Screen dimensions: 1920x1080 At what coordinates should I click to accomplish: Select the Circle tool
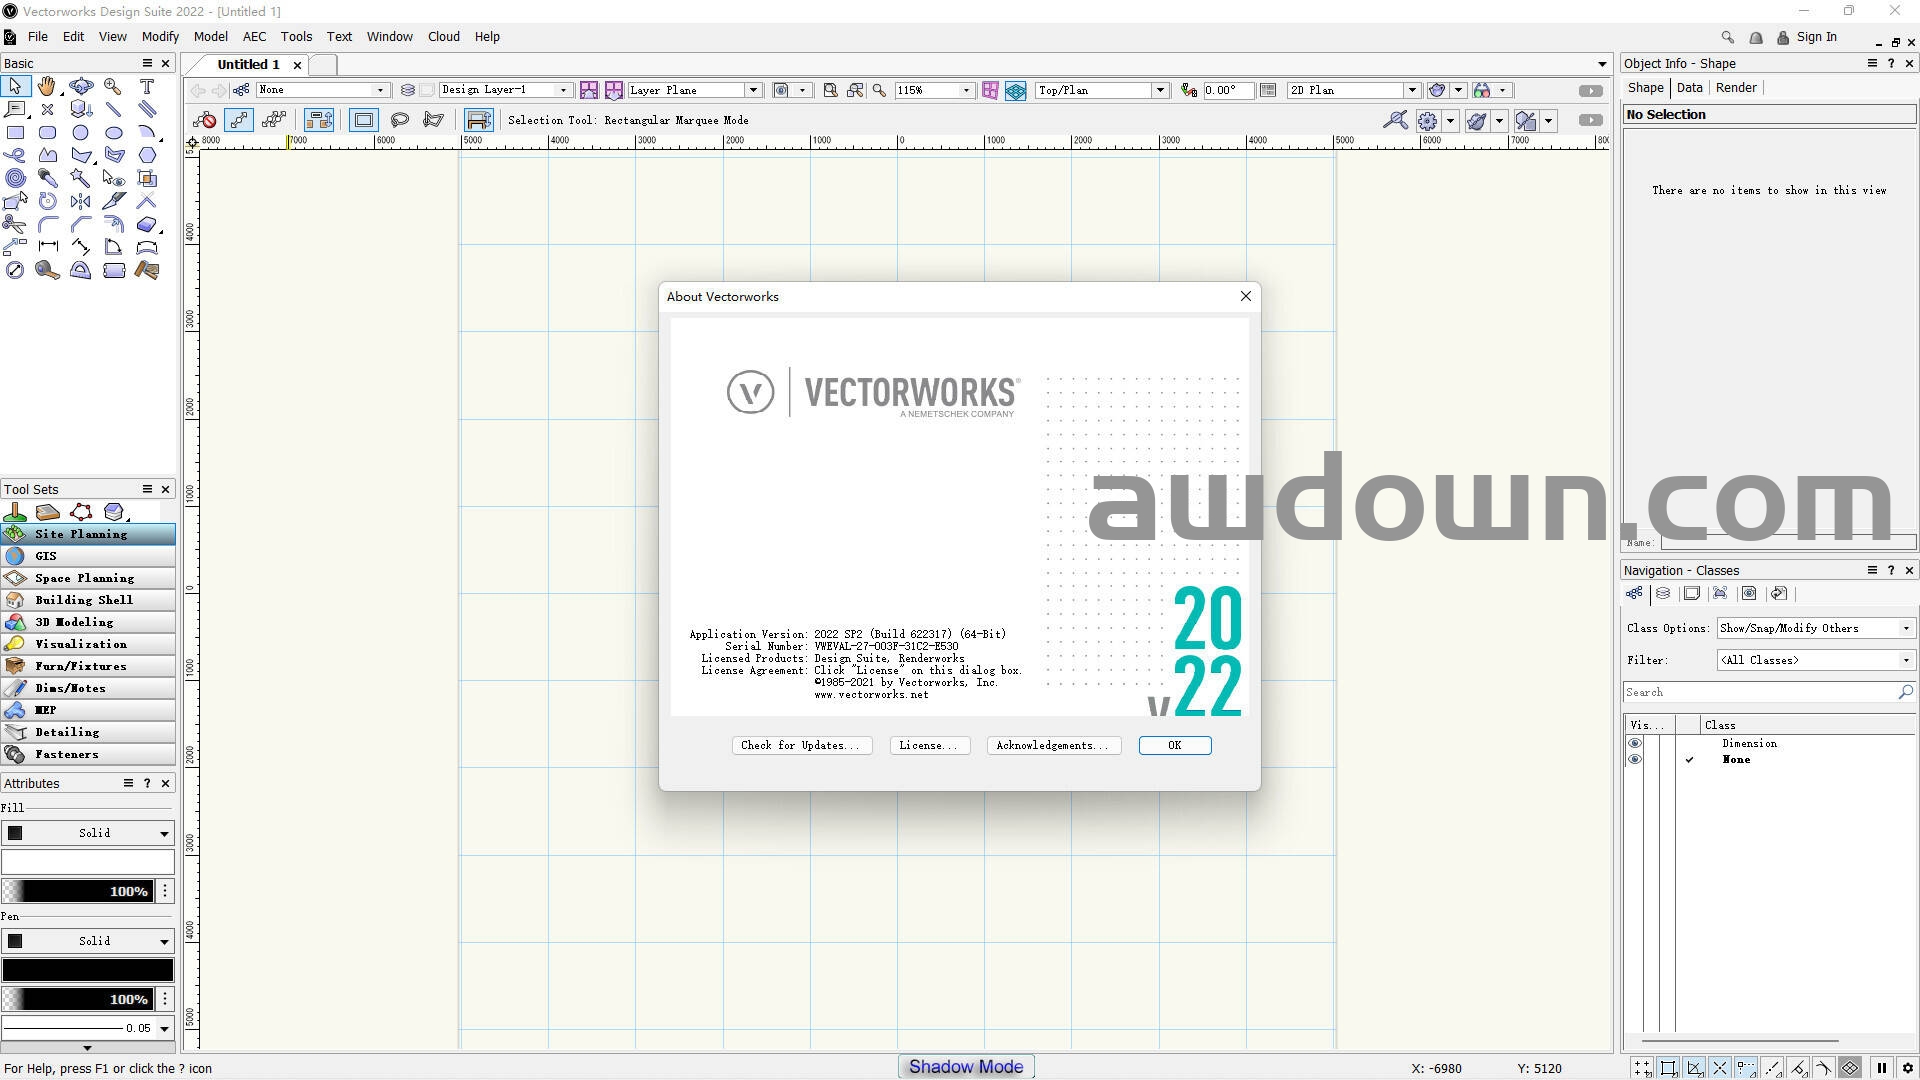point(80,132)
